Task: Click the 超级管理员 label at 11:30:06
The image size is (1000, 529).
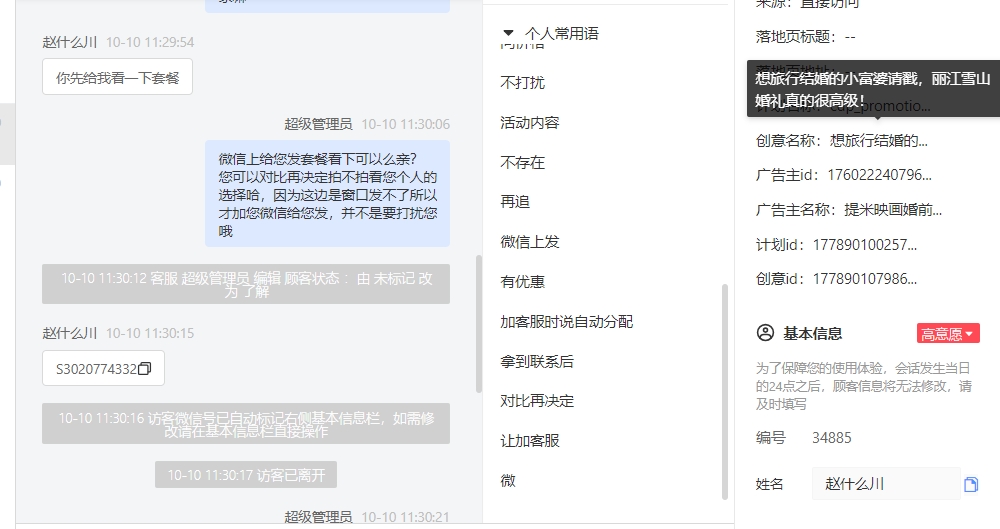Action: tap(318, 124)
